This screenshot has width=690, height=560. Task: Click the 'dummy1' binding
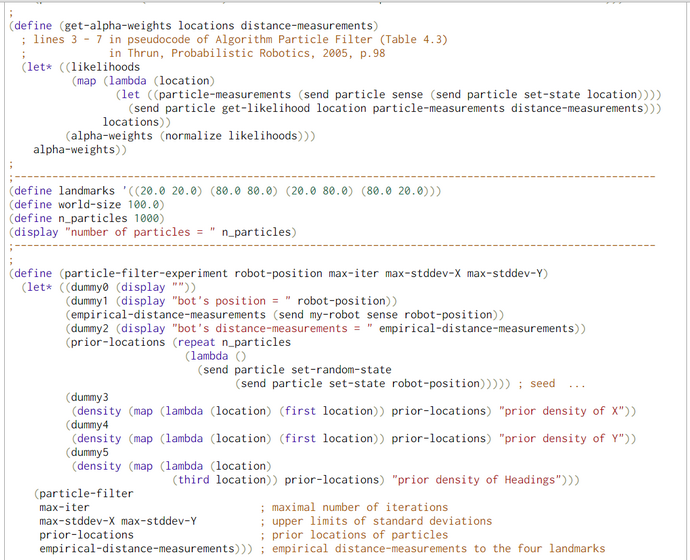point(90,301)
